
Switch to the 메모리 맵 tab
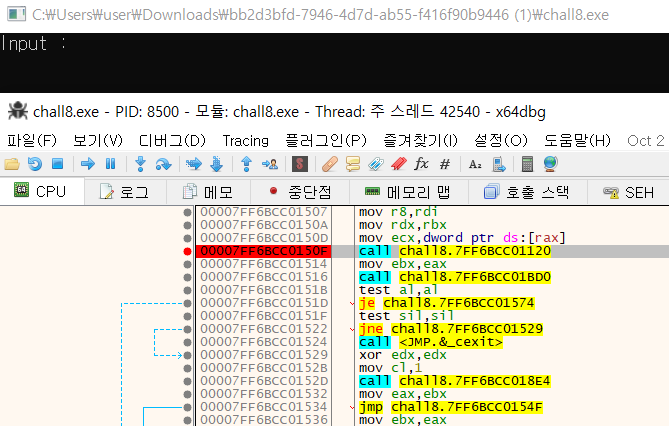coord(408,192)
